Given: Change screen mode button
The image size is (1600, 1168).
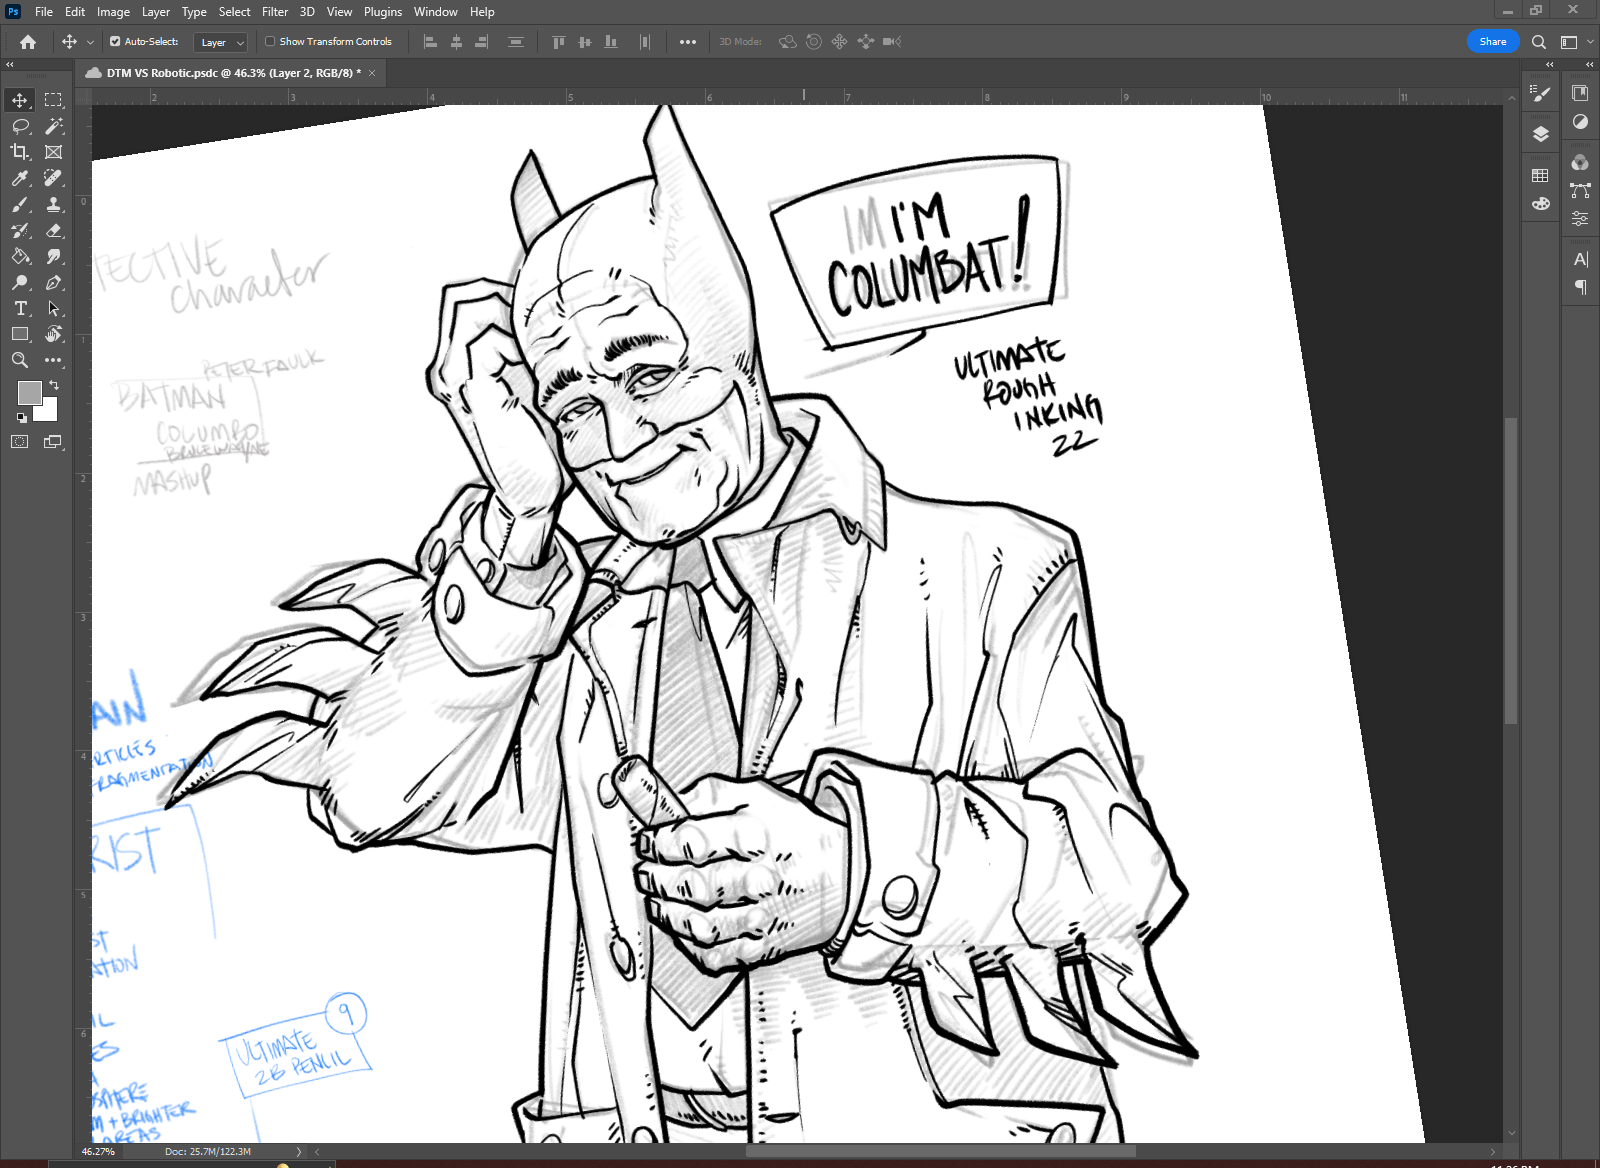Looking at the screenshot, I should tap(53, 441).
